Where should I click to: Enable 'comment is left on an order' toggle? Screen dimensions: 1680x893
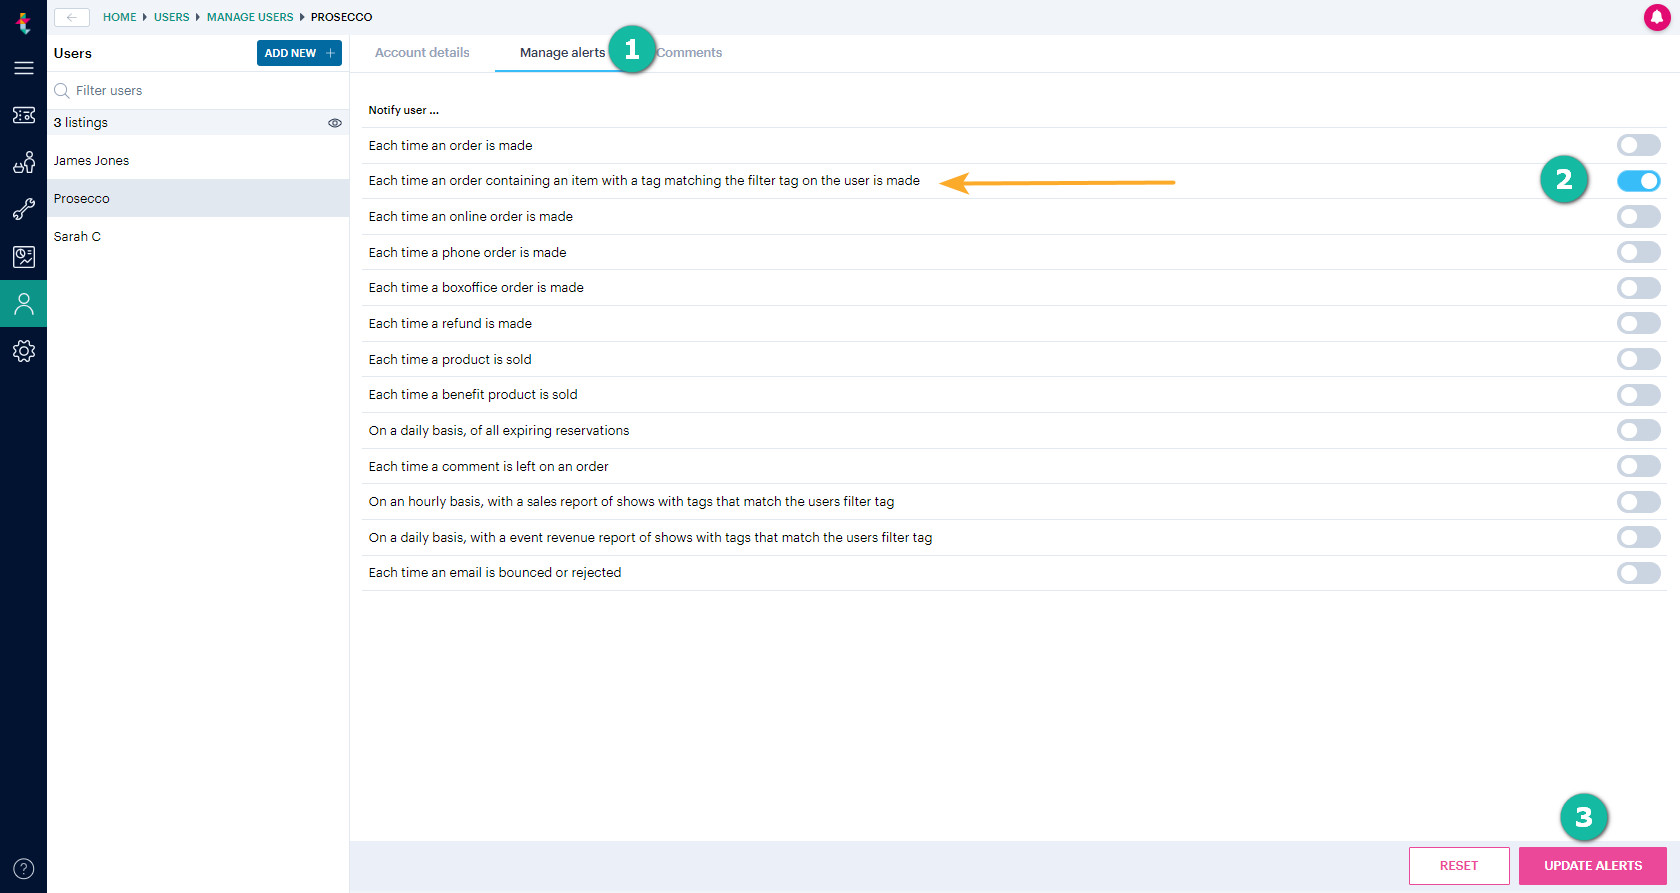(x=1638, y=466)
